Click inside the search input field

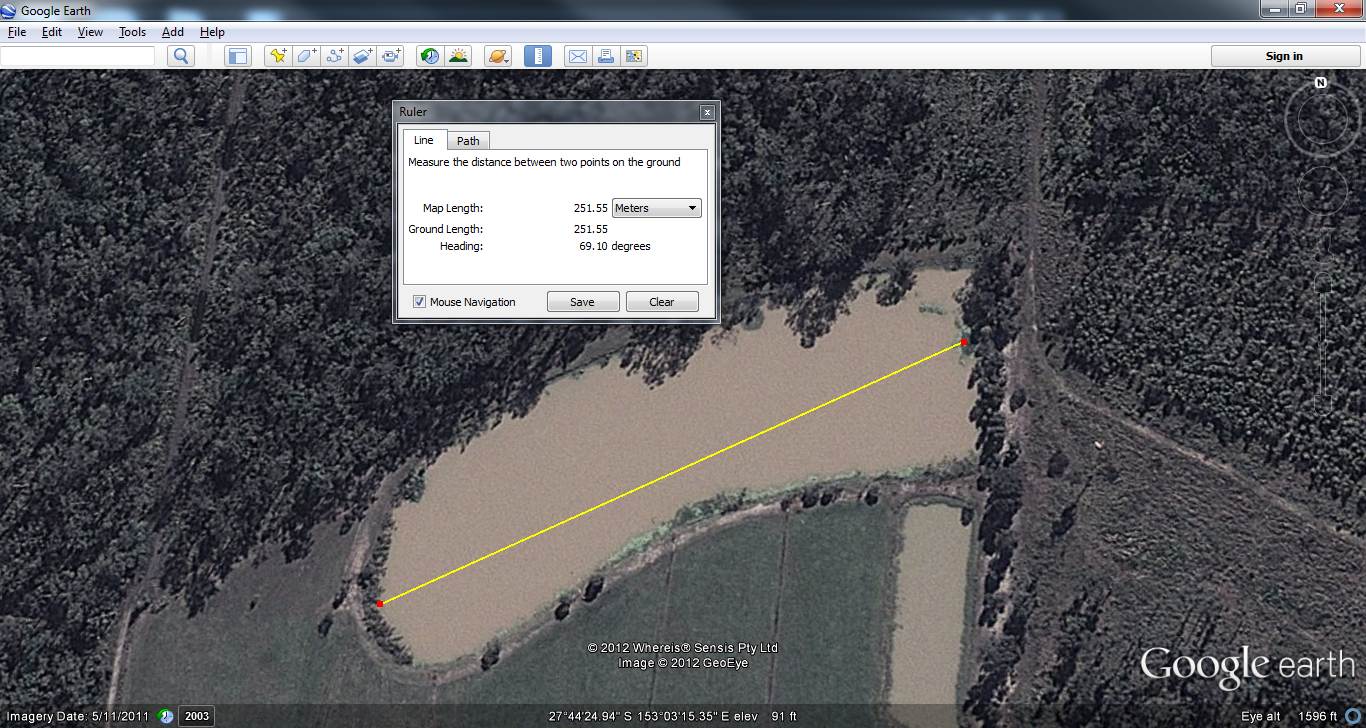tap(78, 56)
